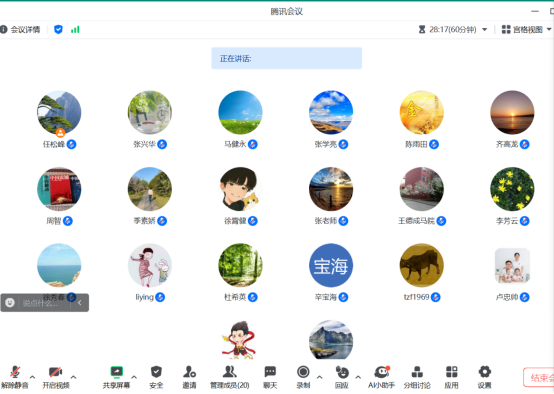Open the 应用 apps icon
This screenshot has width=554, height=394.
[x=452, y=372]
